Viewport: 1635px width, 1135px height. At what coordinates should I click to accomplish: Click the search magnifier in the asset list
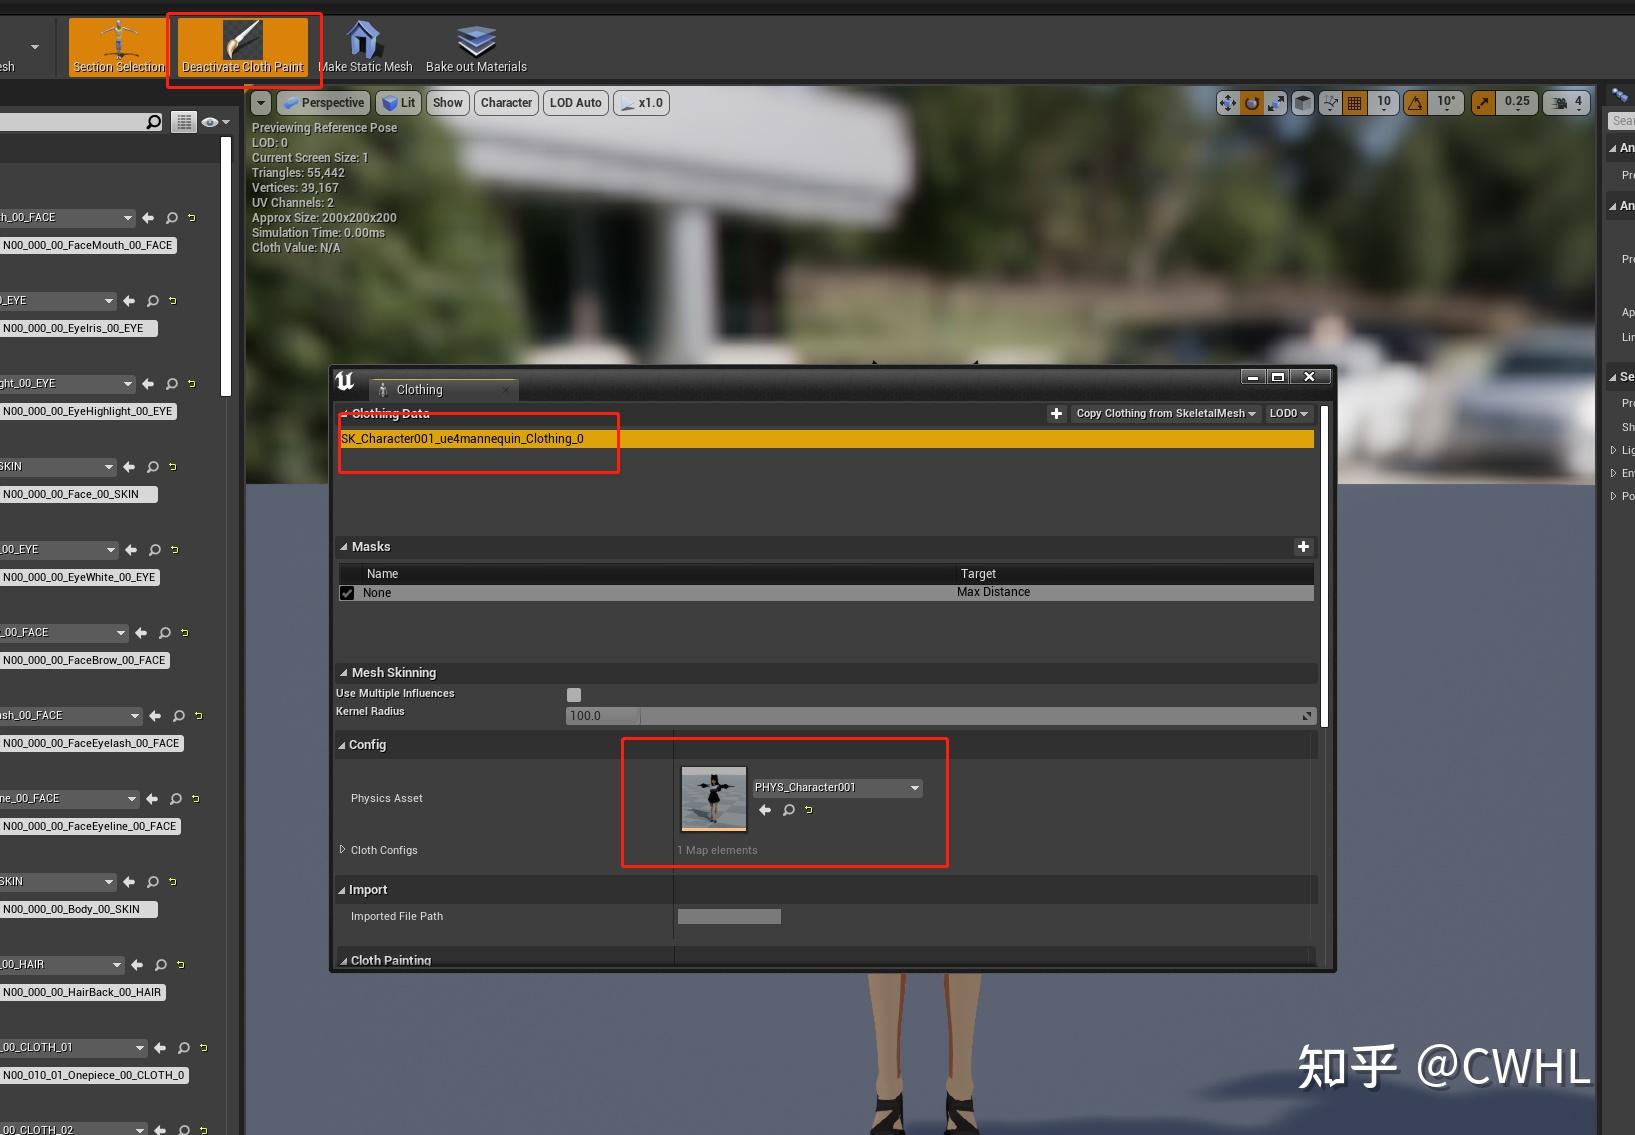(x=153, y=121)
